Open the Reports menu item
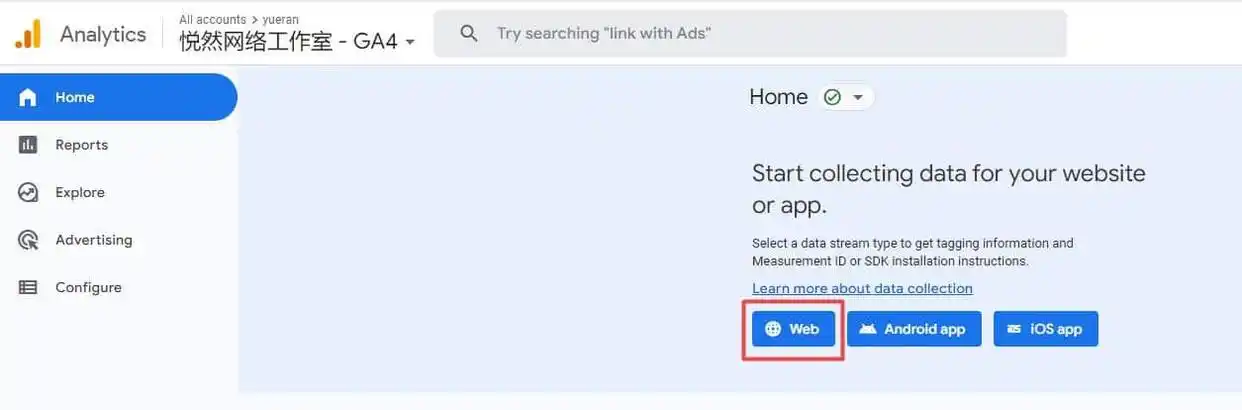The width and height of the screenshot is (1242, 410). [81, 145]
